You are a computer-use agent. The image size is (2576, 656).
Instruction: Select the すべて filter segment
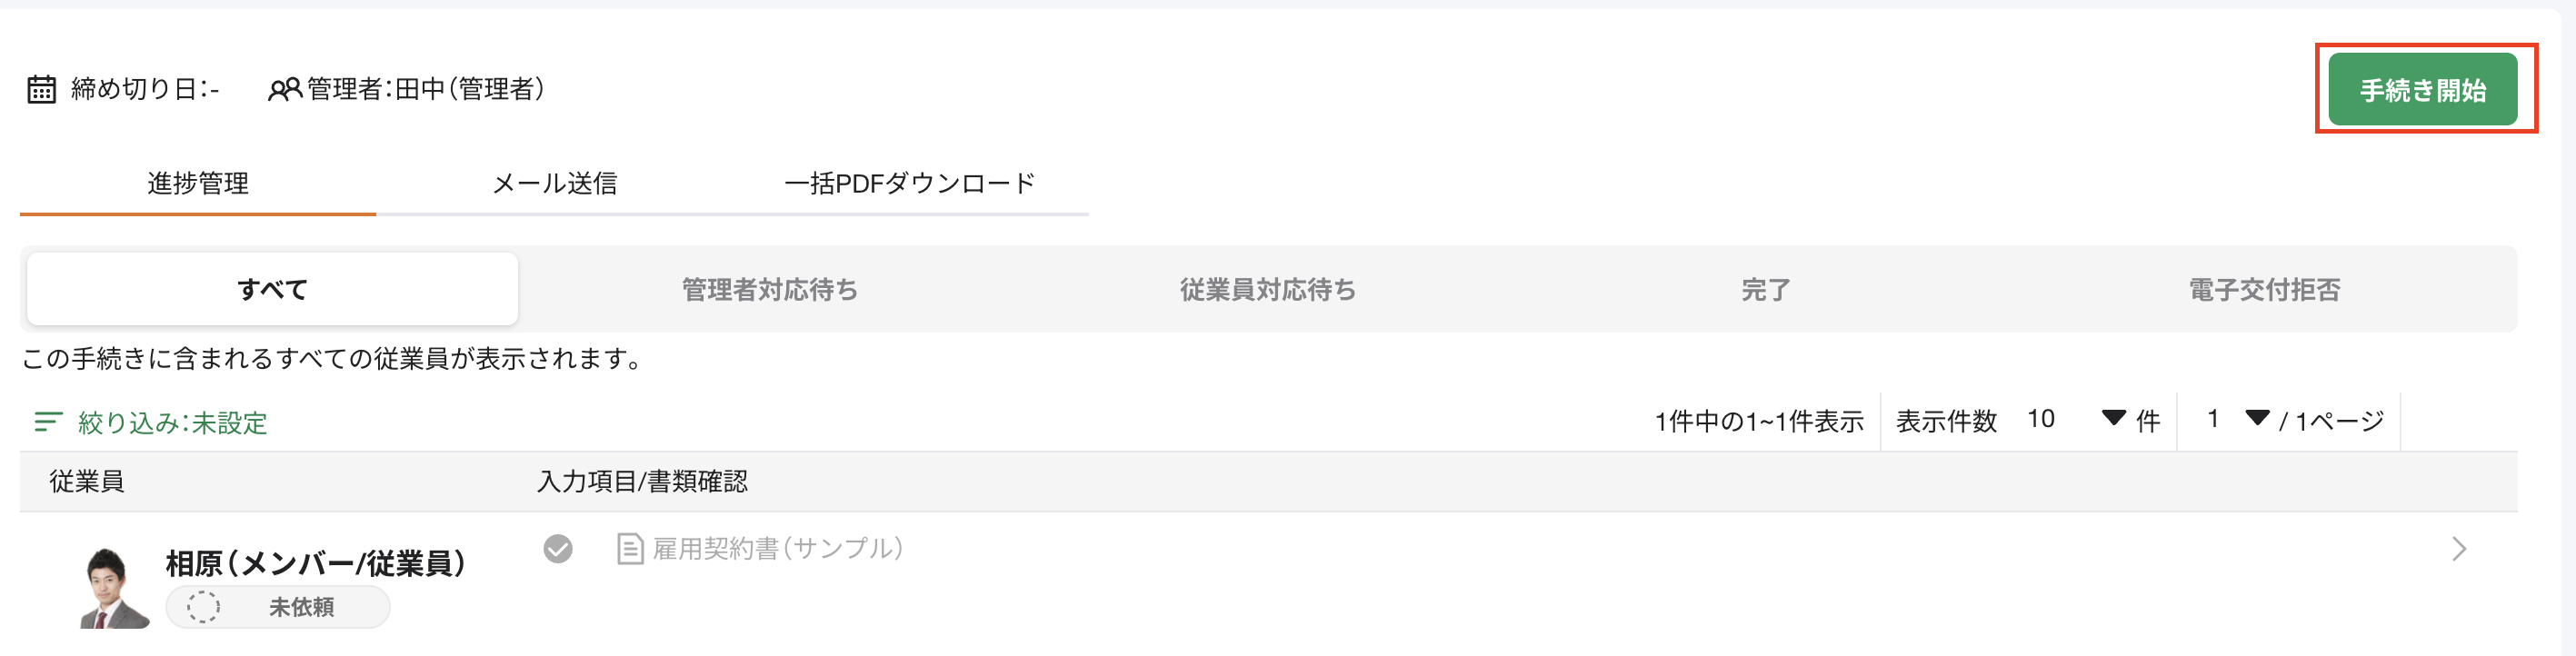271,288
